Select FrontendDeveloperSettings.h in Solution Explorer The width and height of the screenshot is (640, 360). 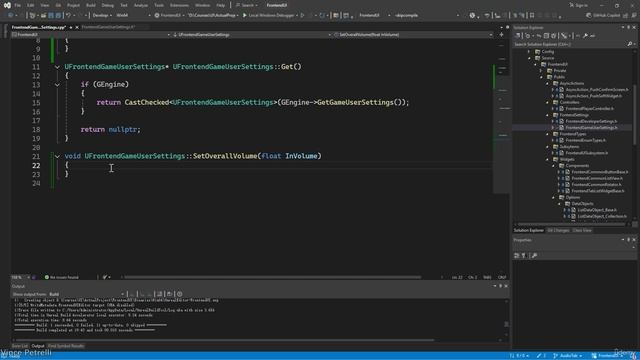pyautogui.click(x=591, y=121)
